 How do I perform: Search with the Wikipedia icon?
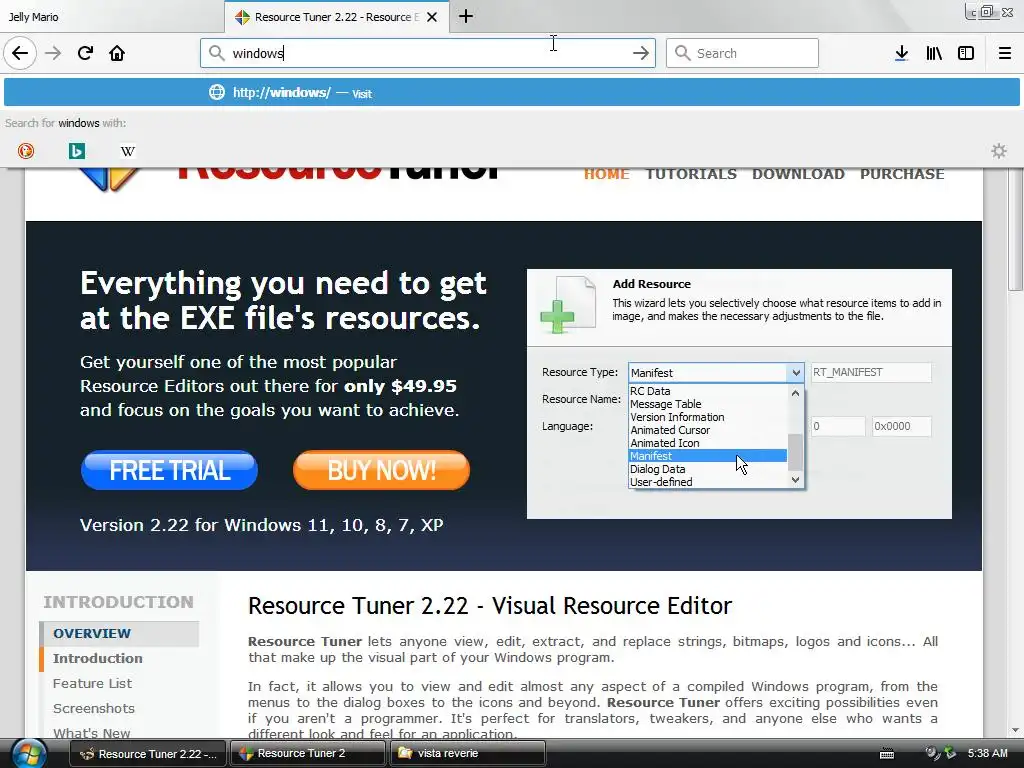pos(128,151)
